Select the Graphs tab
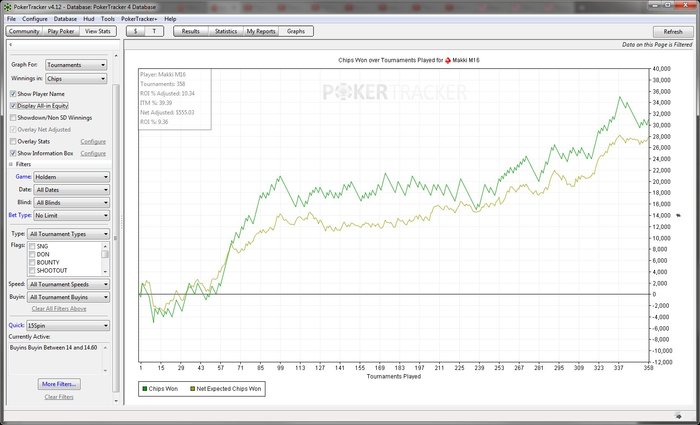This screenshot has height=425, width=700. click(x=296, y=32)
